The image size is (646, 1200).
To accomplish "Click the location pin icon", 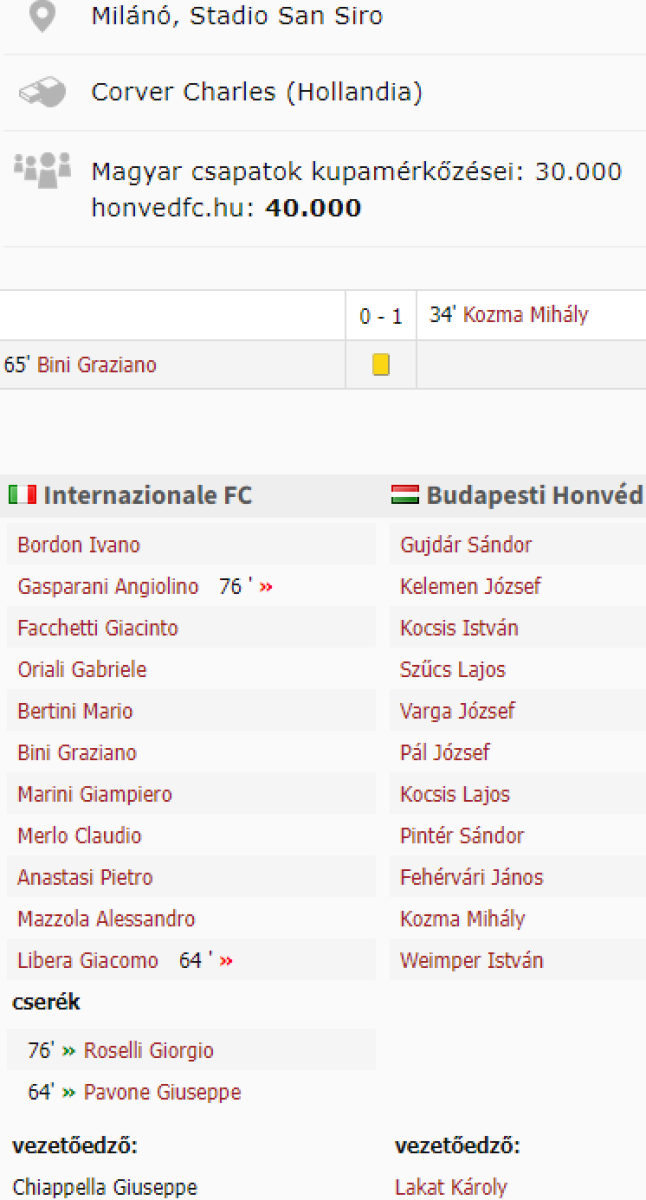I will [x=42, y=16].
